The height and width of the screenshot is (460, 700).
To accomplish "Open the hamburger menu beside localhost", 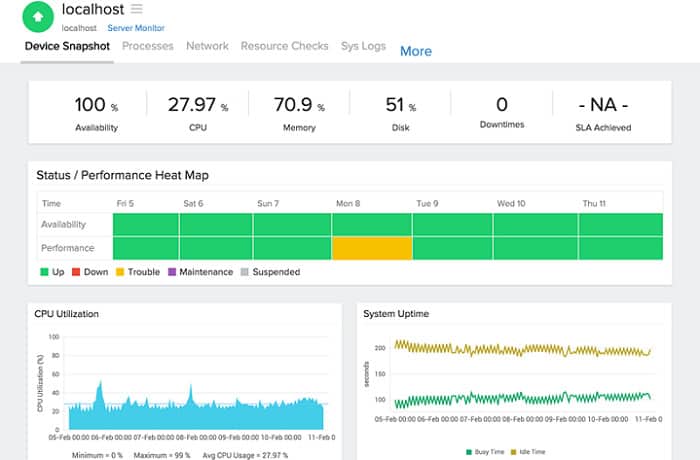I will click(137, 9).
